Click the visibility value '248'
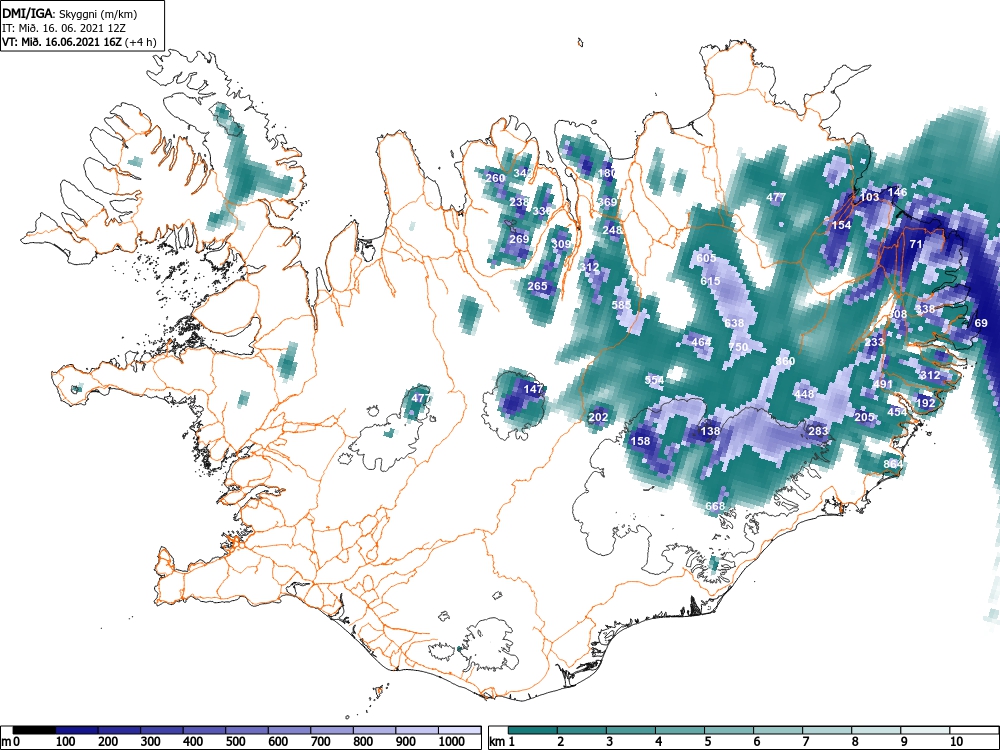Viewport: 1000px width, 750px height. pyautogui.click(x=612, y=230)
